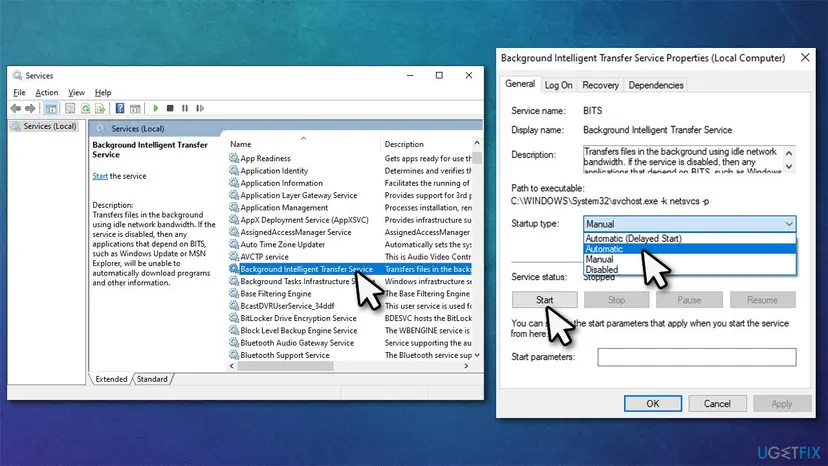Select Bluetooth Audio Gateway Service row
This screenshot has width=828, height=466.
tap(350, 342)
